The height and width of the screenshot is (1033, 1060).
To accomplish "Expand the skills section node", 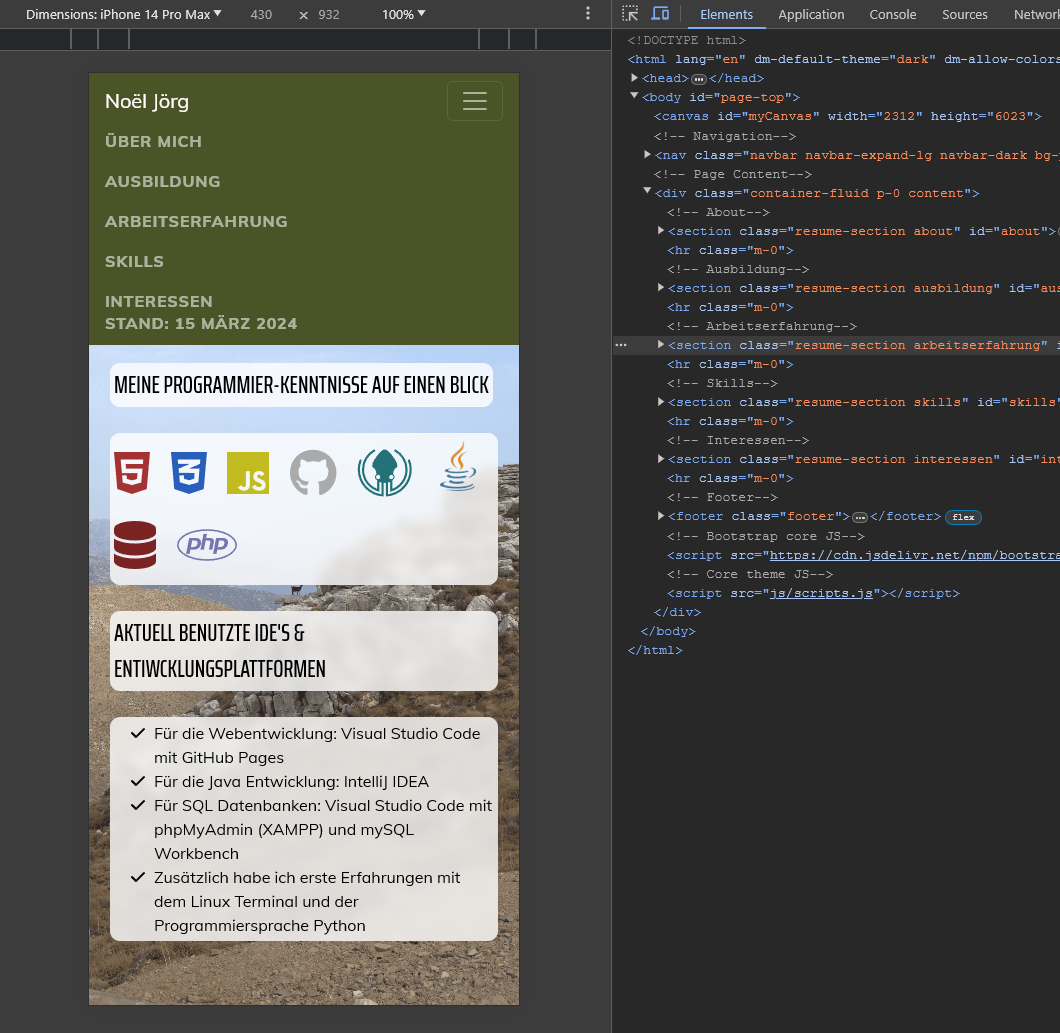I will click(660, 402).
